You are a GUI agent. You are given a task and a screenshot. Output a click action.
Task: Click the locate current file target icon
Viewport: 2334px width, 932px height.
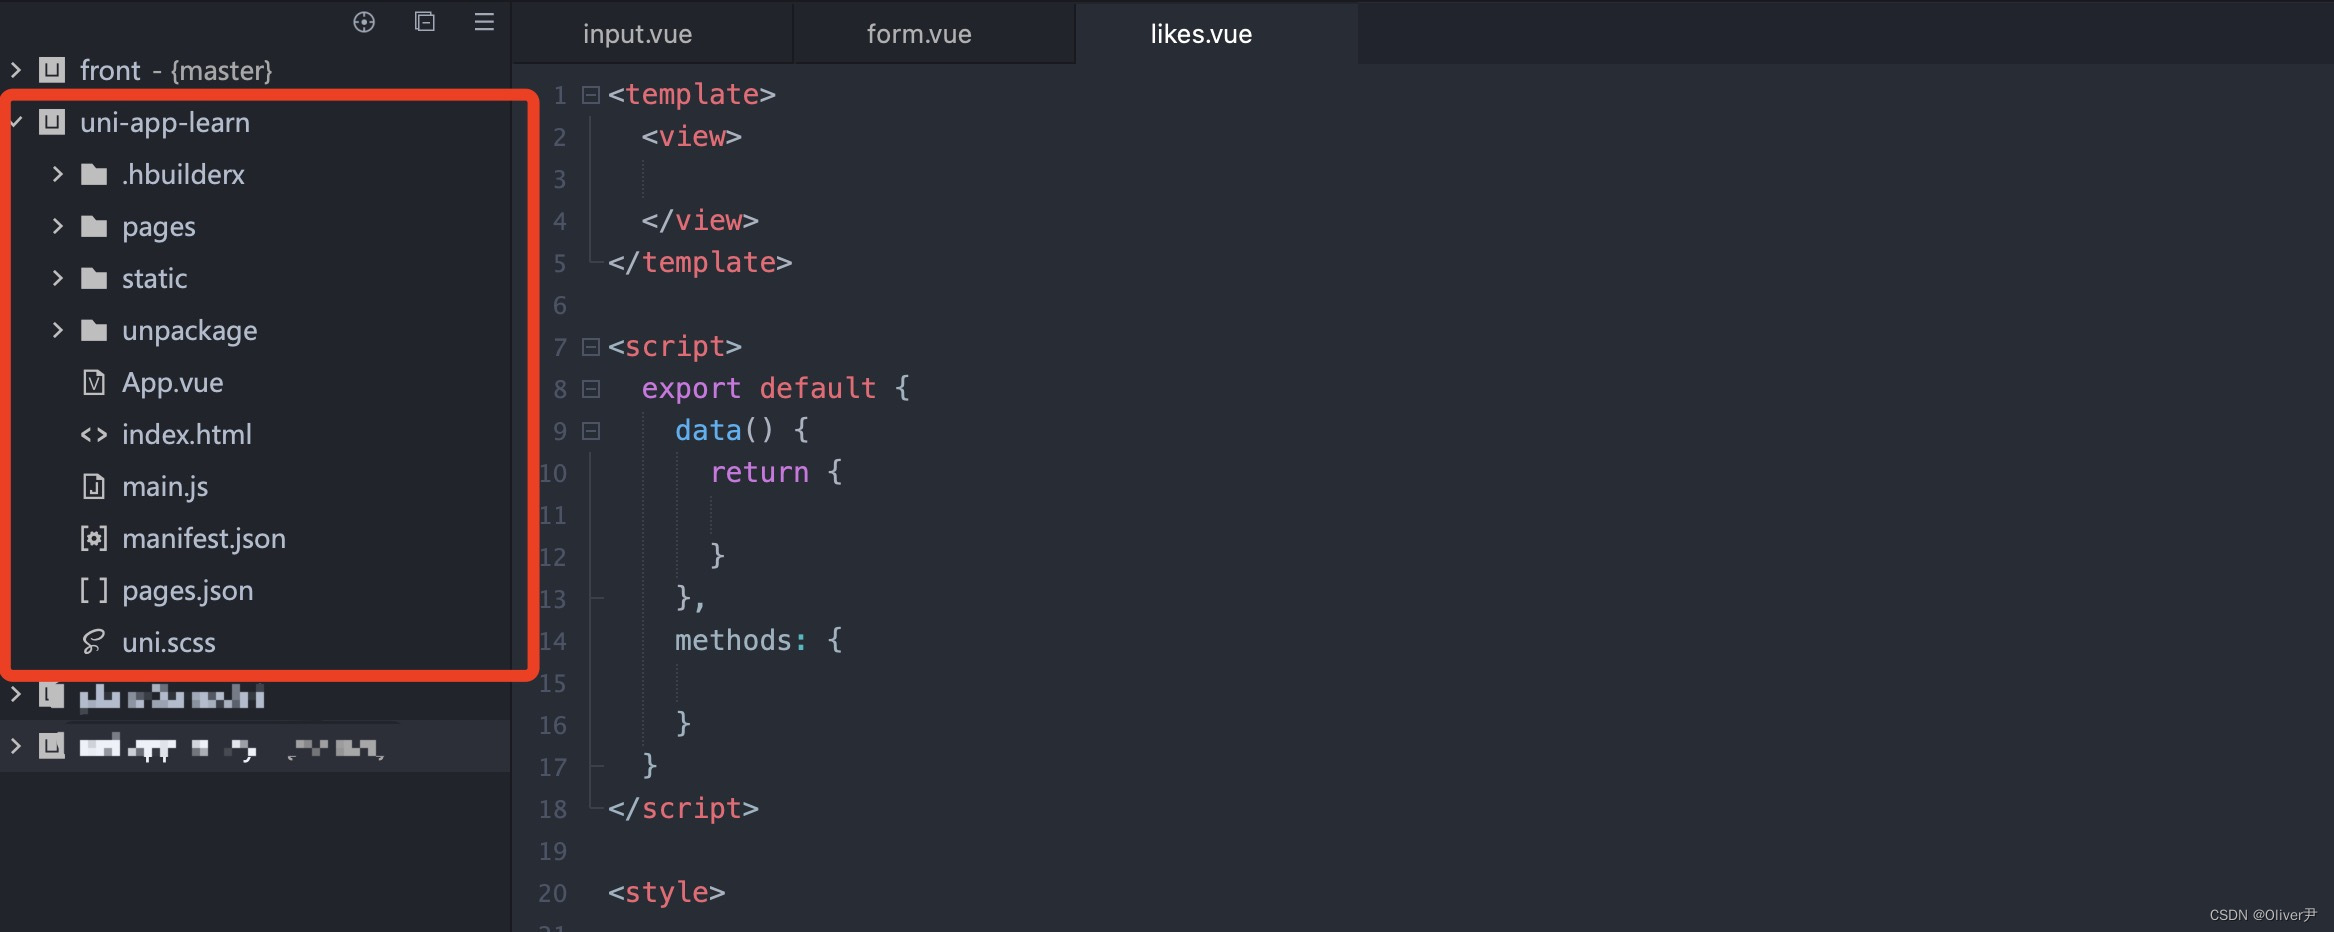(x=364, y=22)
